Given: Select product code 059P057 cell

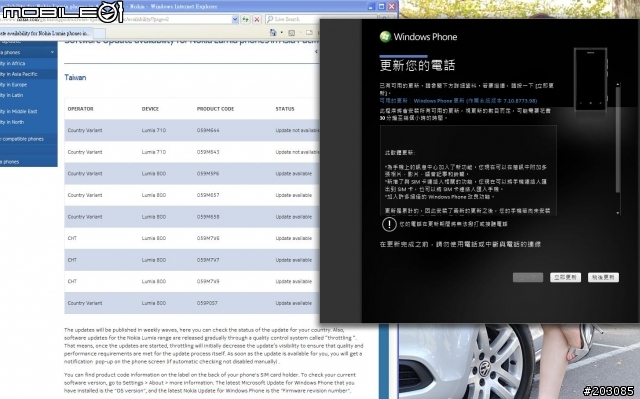Looking at the screenshot, I should [x=207, y=303].
